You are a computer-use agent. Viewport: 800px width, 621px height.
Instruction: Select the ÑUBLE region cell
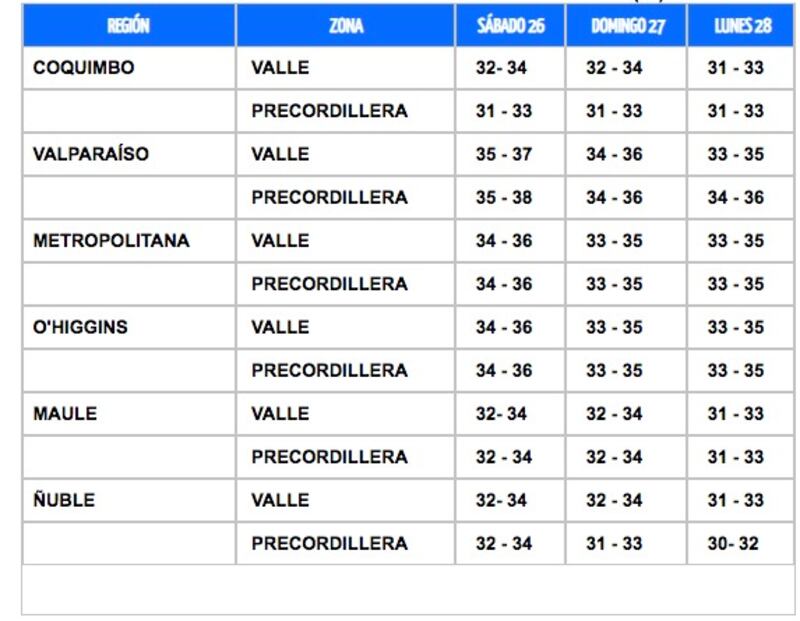[x=129, y=500]
